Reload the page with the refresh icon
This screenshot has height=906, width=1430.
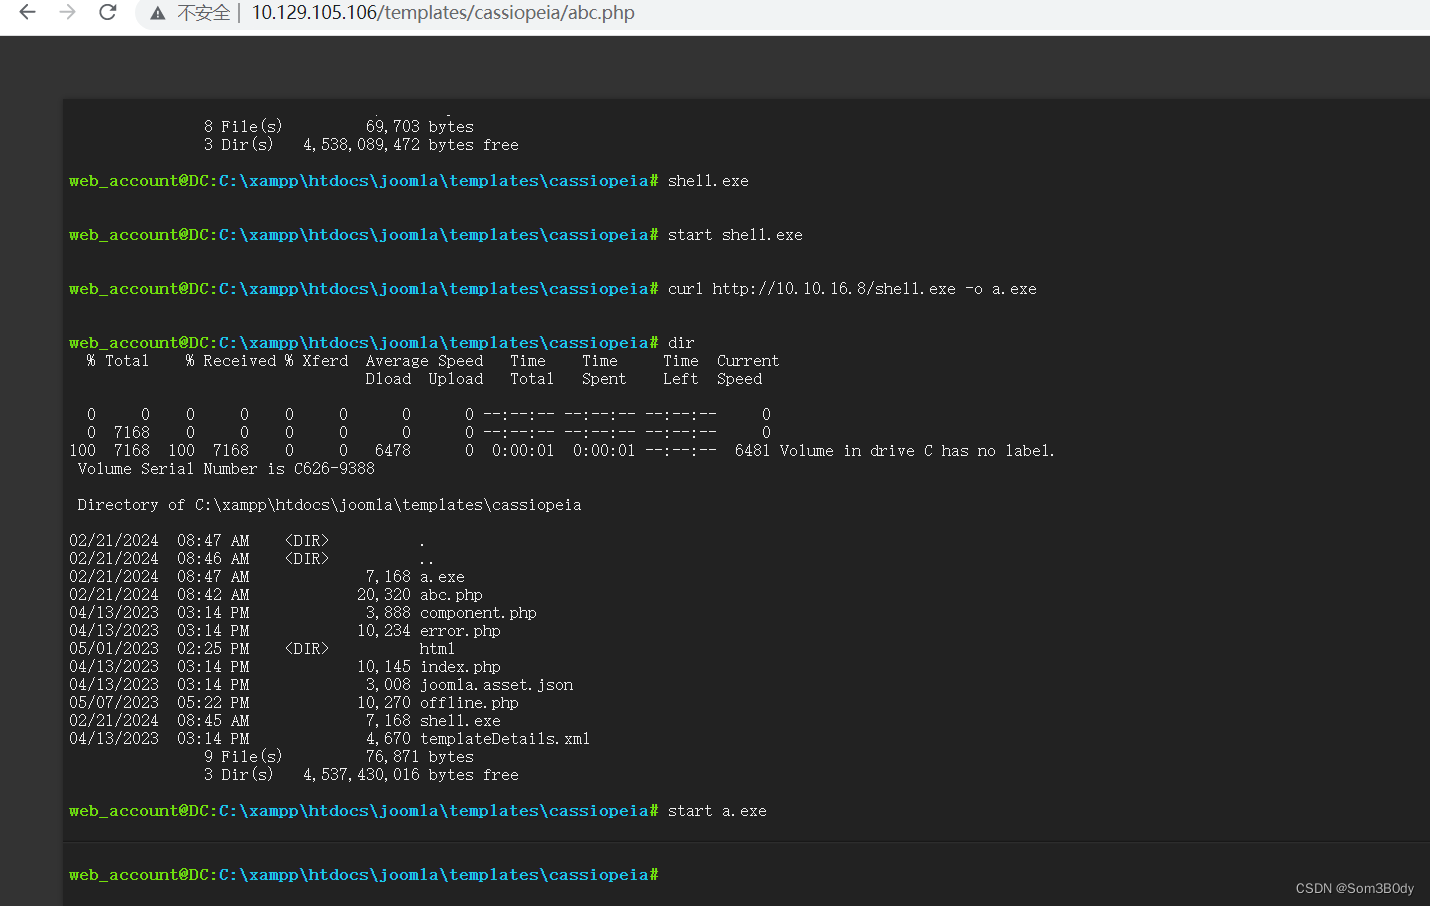pos(108,12)
